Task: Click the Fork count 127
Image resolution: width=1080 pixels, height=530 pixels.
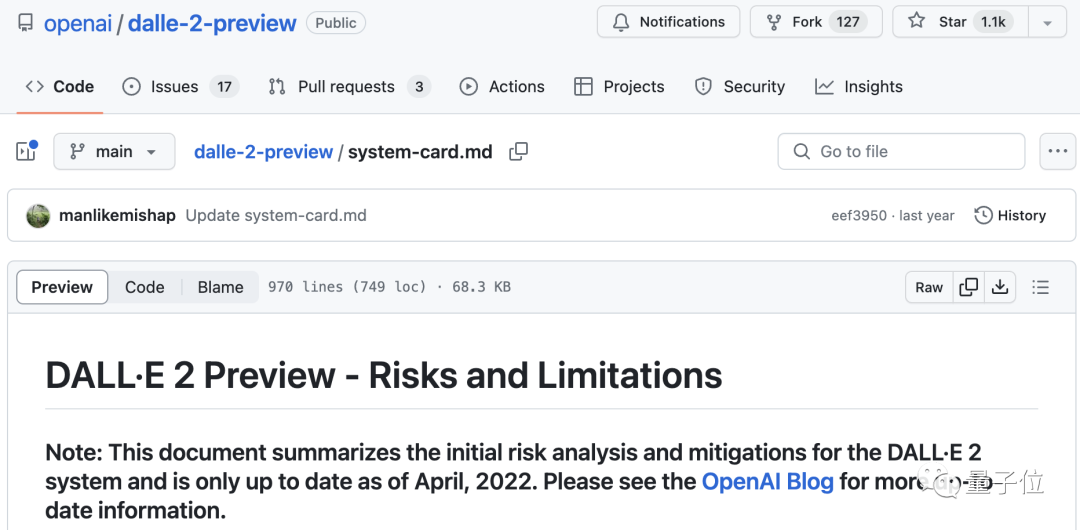Action: tap(848, 22)
